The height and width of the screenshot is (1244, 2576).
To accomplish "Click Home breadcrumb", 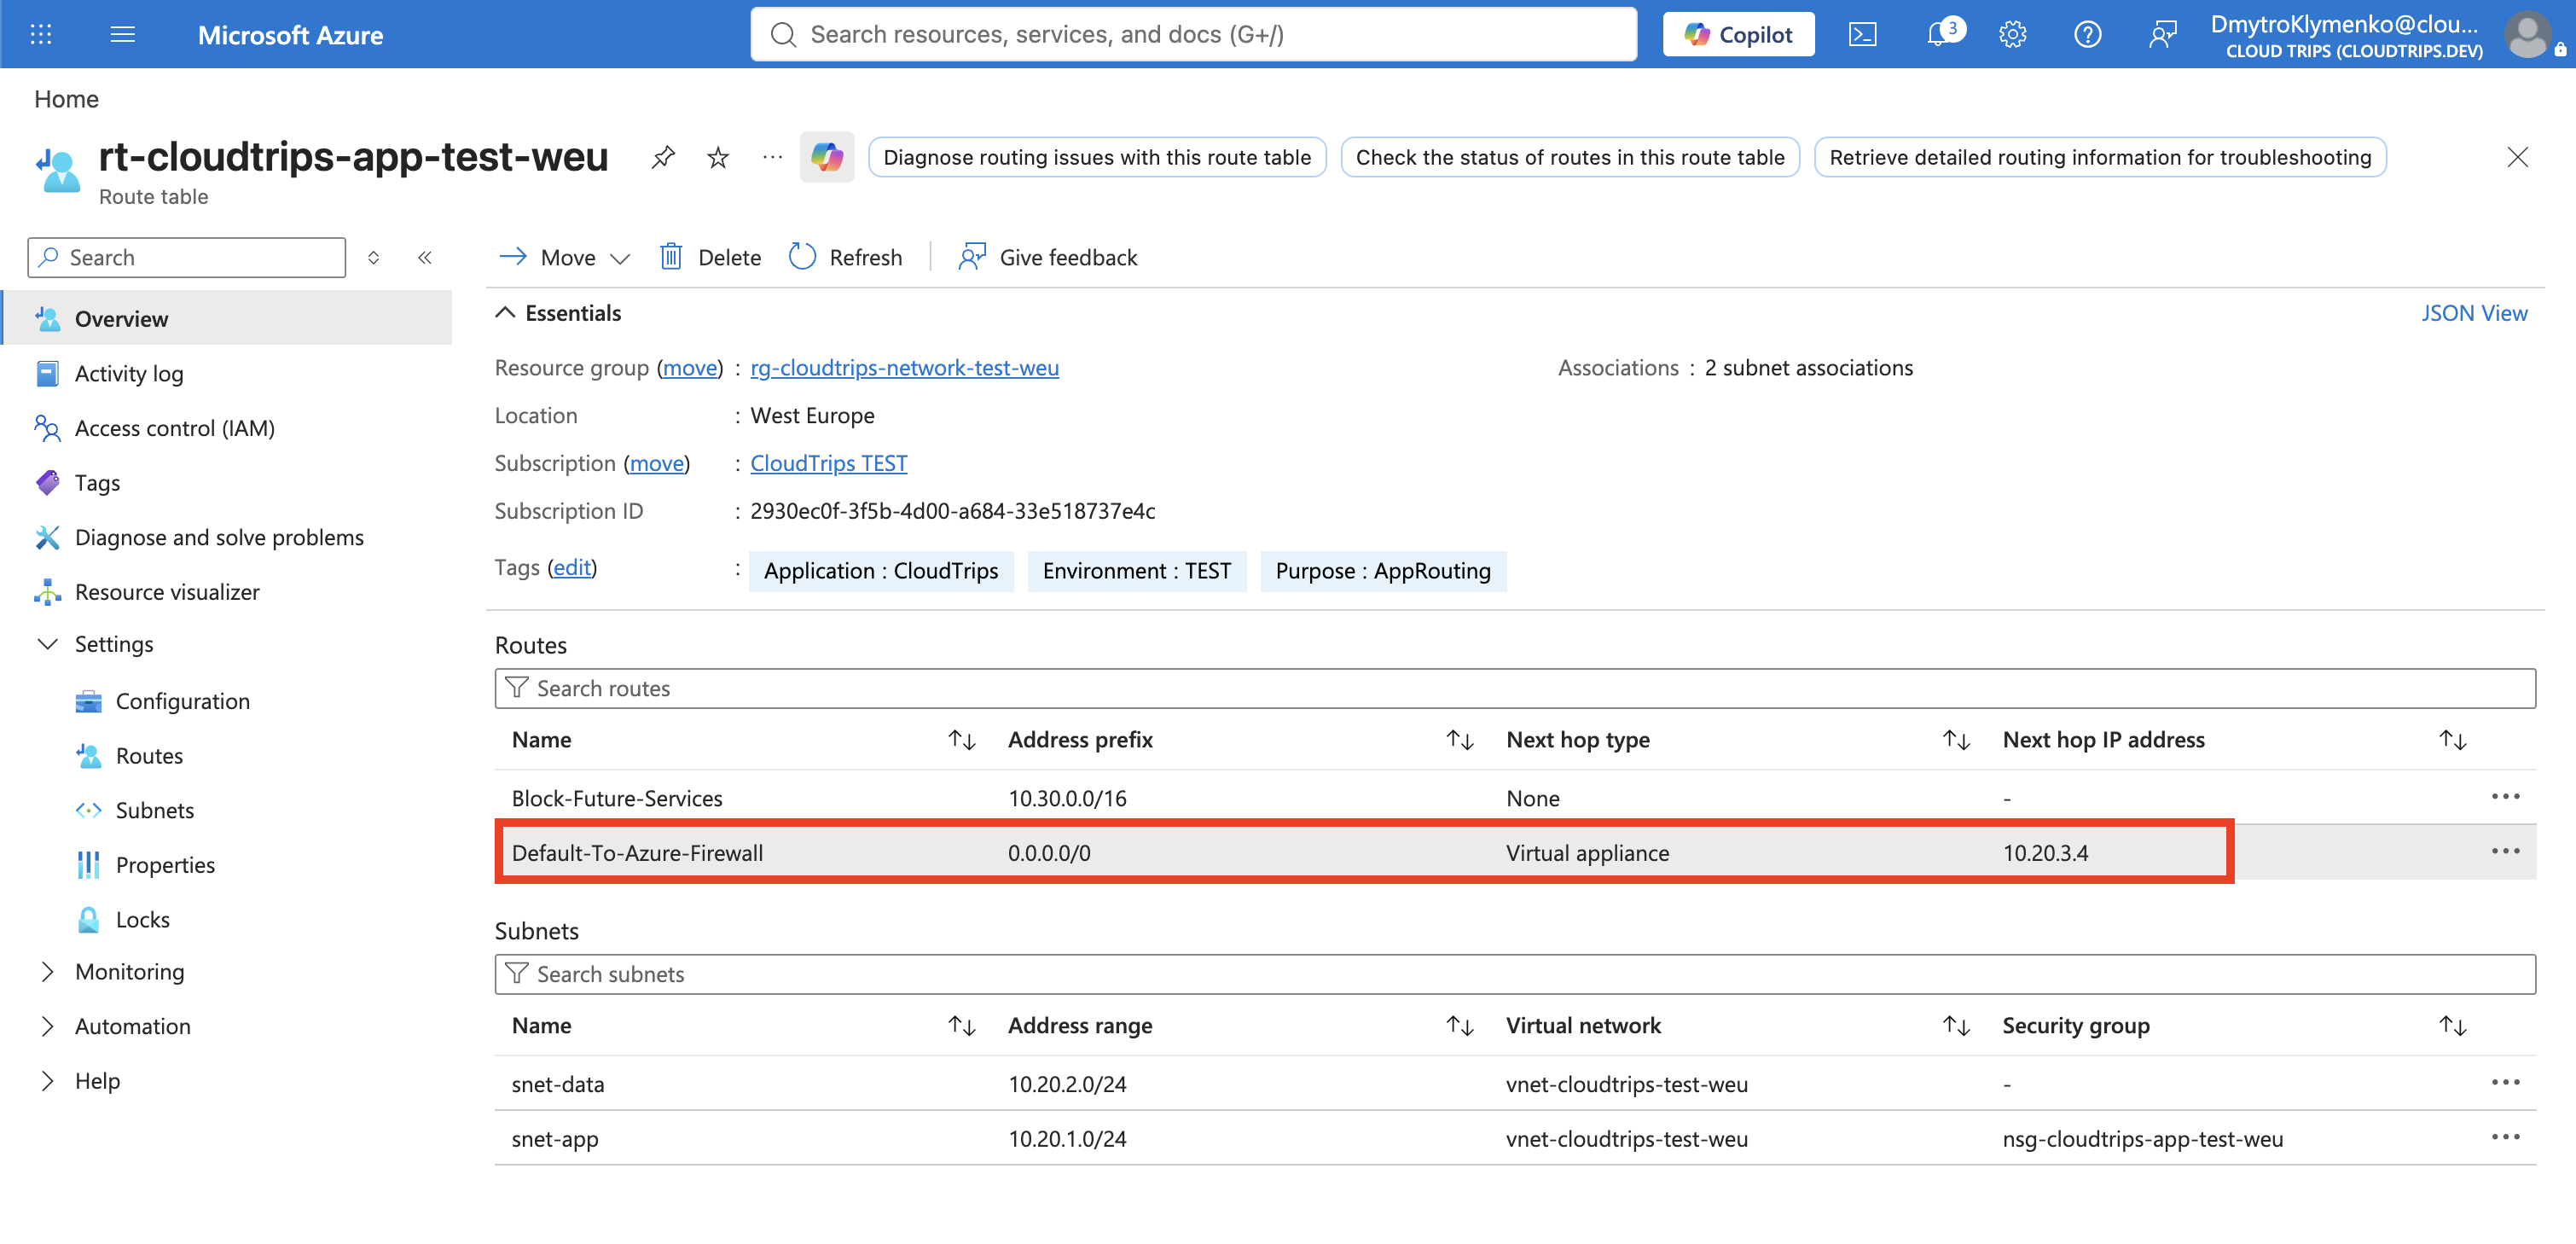I will coord(66,99).
